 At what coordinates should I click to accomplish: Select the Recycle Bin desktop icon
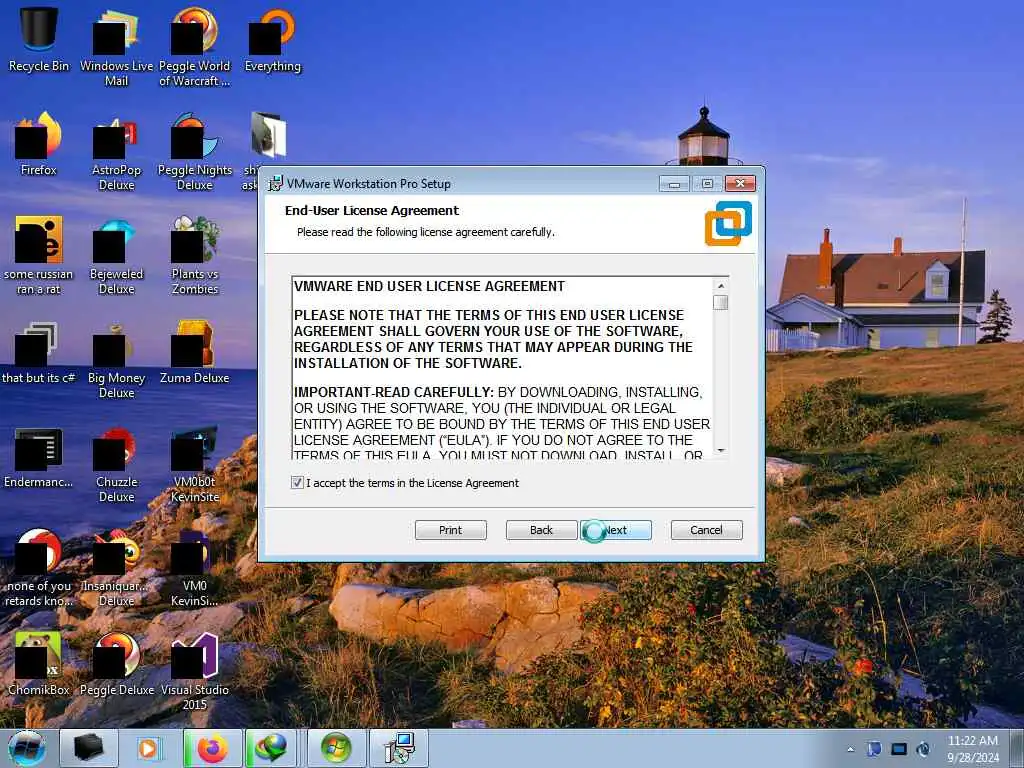click(x=39, y=40)
